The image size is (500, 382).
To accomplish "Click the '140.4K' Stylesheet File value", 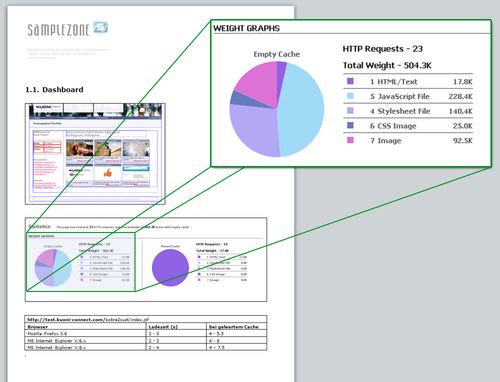I will click(461, 111).
